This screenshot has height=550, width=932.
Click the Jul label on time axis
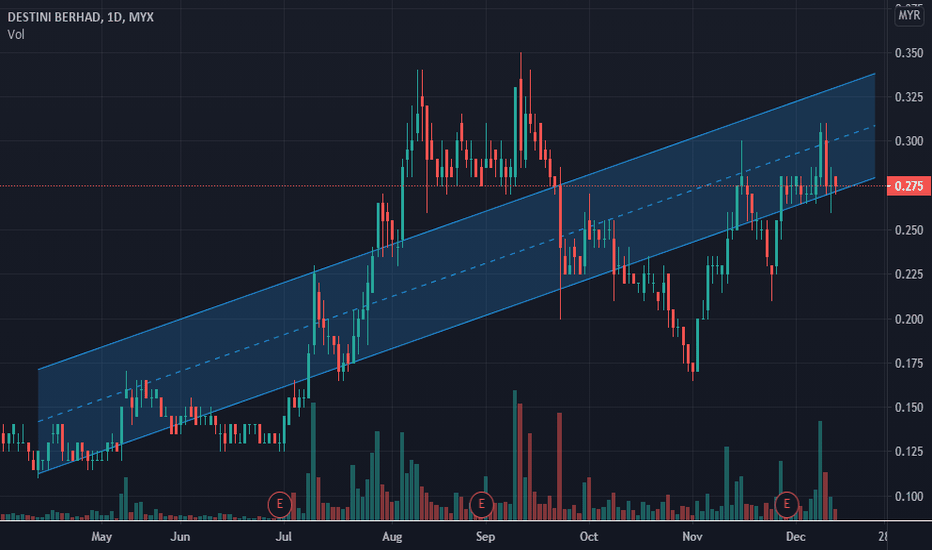[284, 537]
